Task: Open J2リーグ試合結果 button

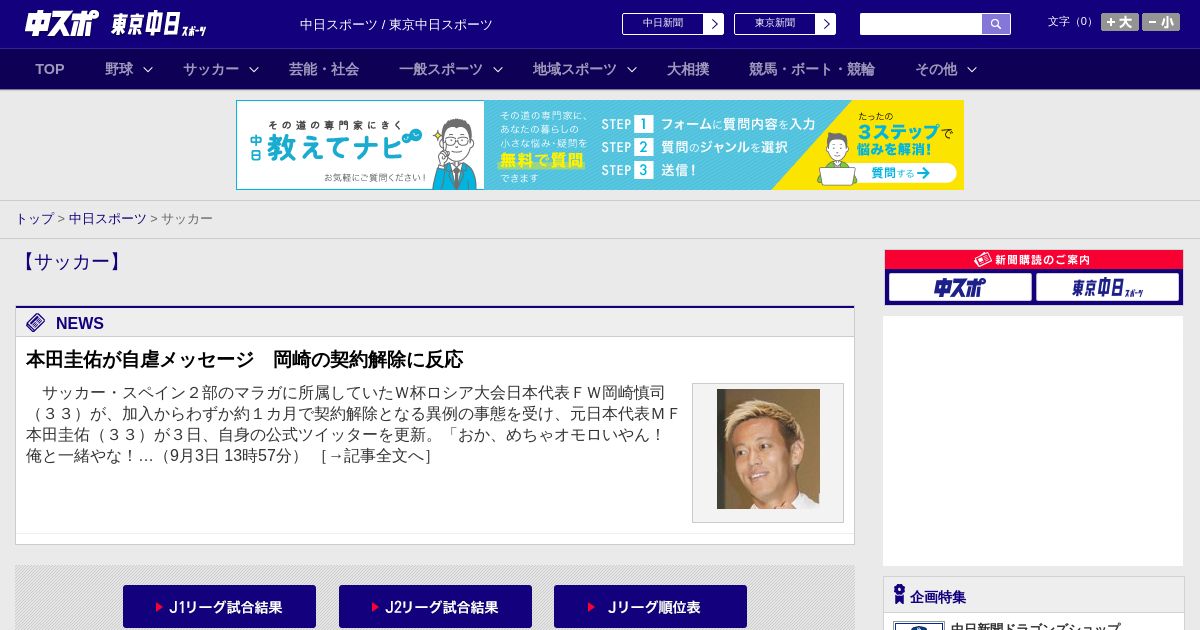Action: click(x=435, y=607)
